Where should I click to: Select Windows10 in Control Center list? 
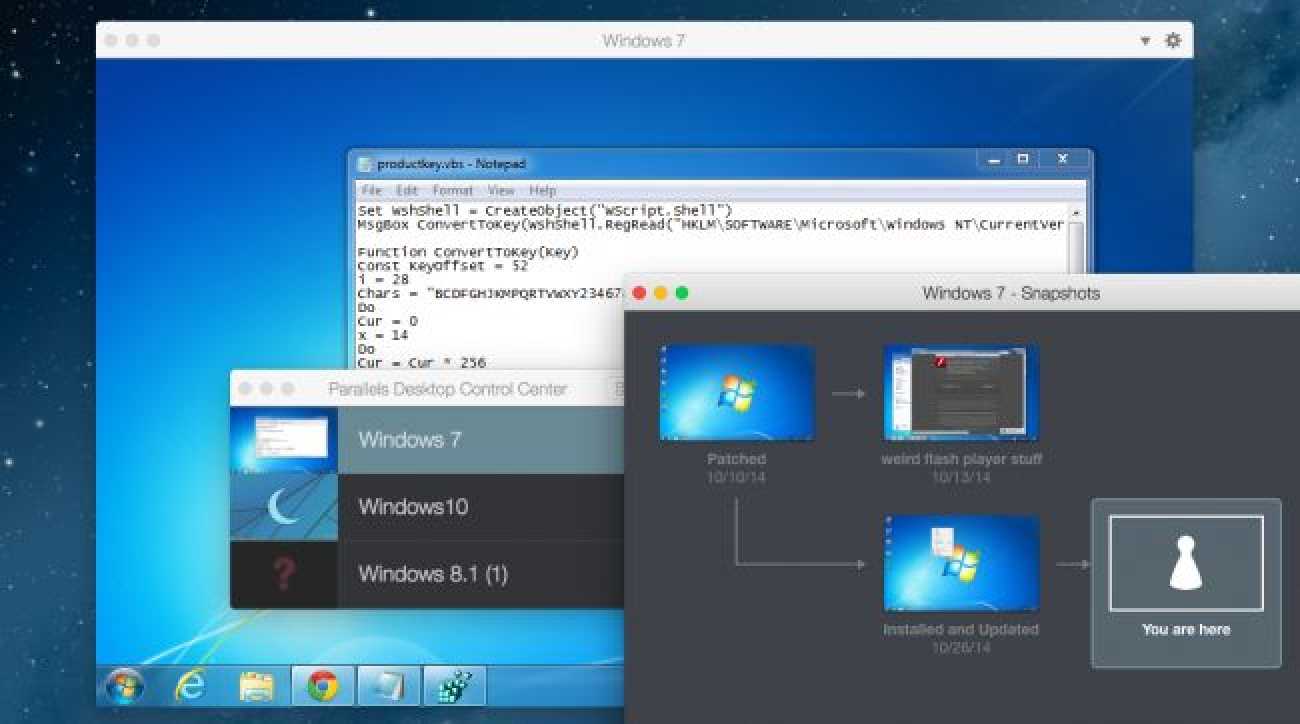pos(430,507)
